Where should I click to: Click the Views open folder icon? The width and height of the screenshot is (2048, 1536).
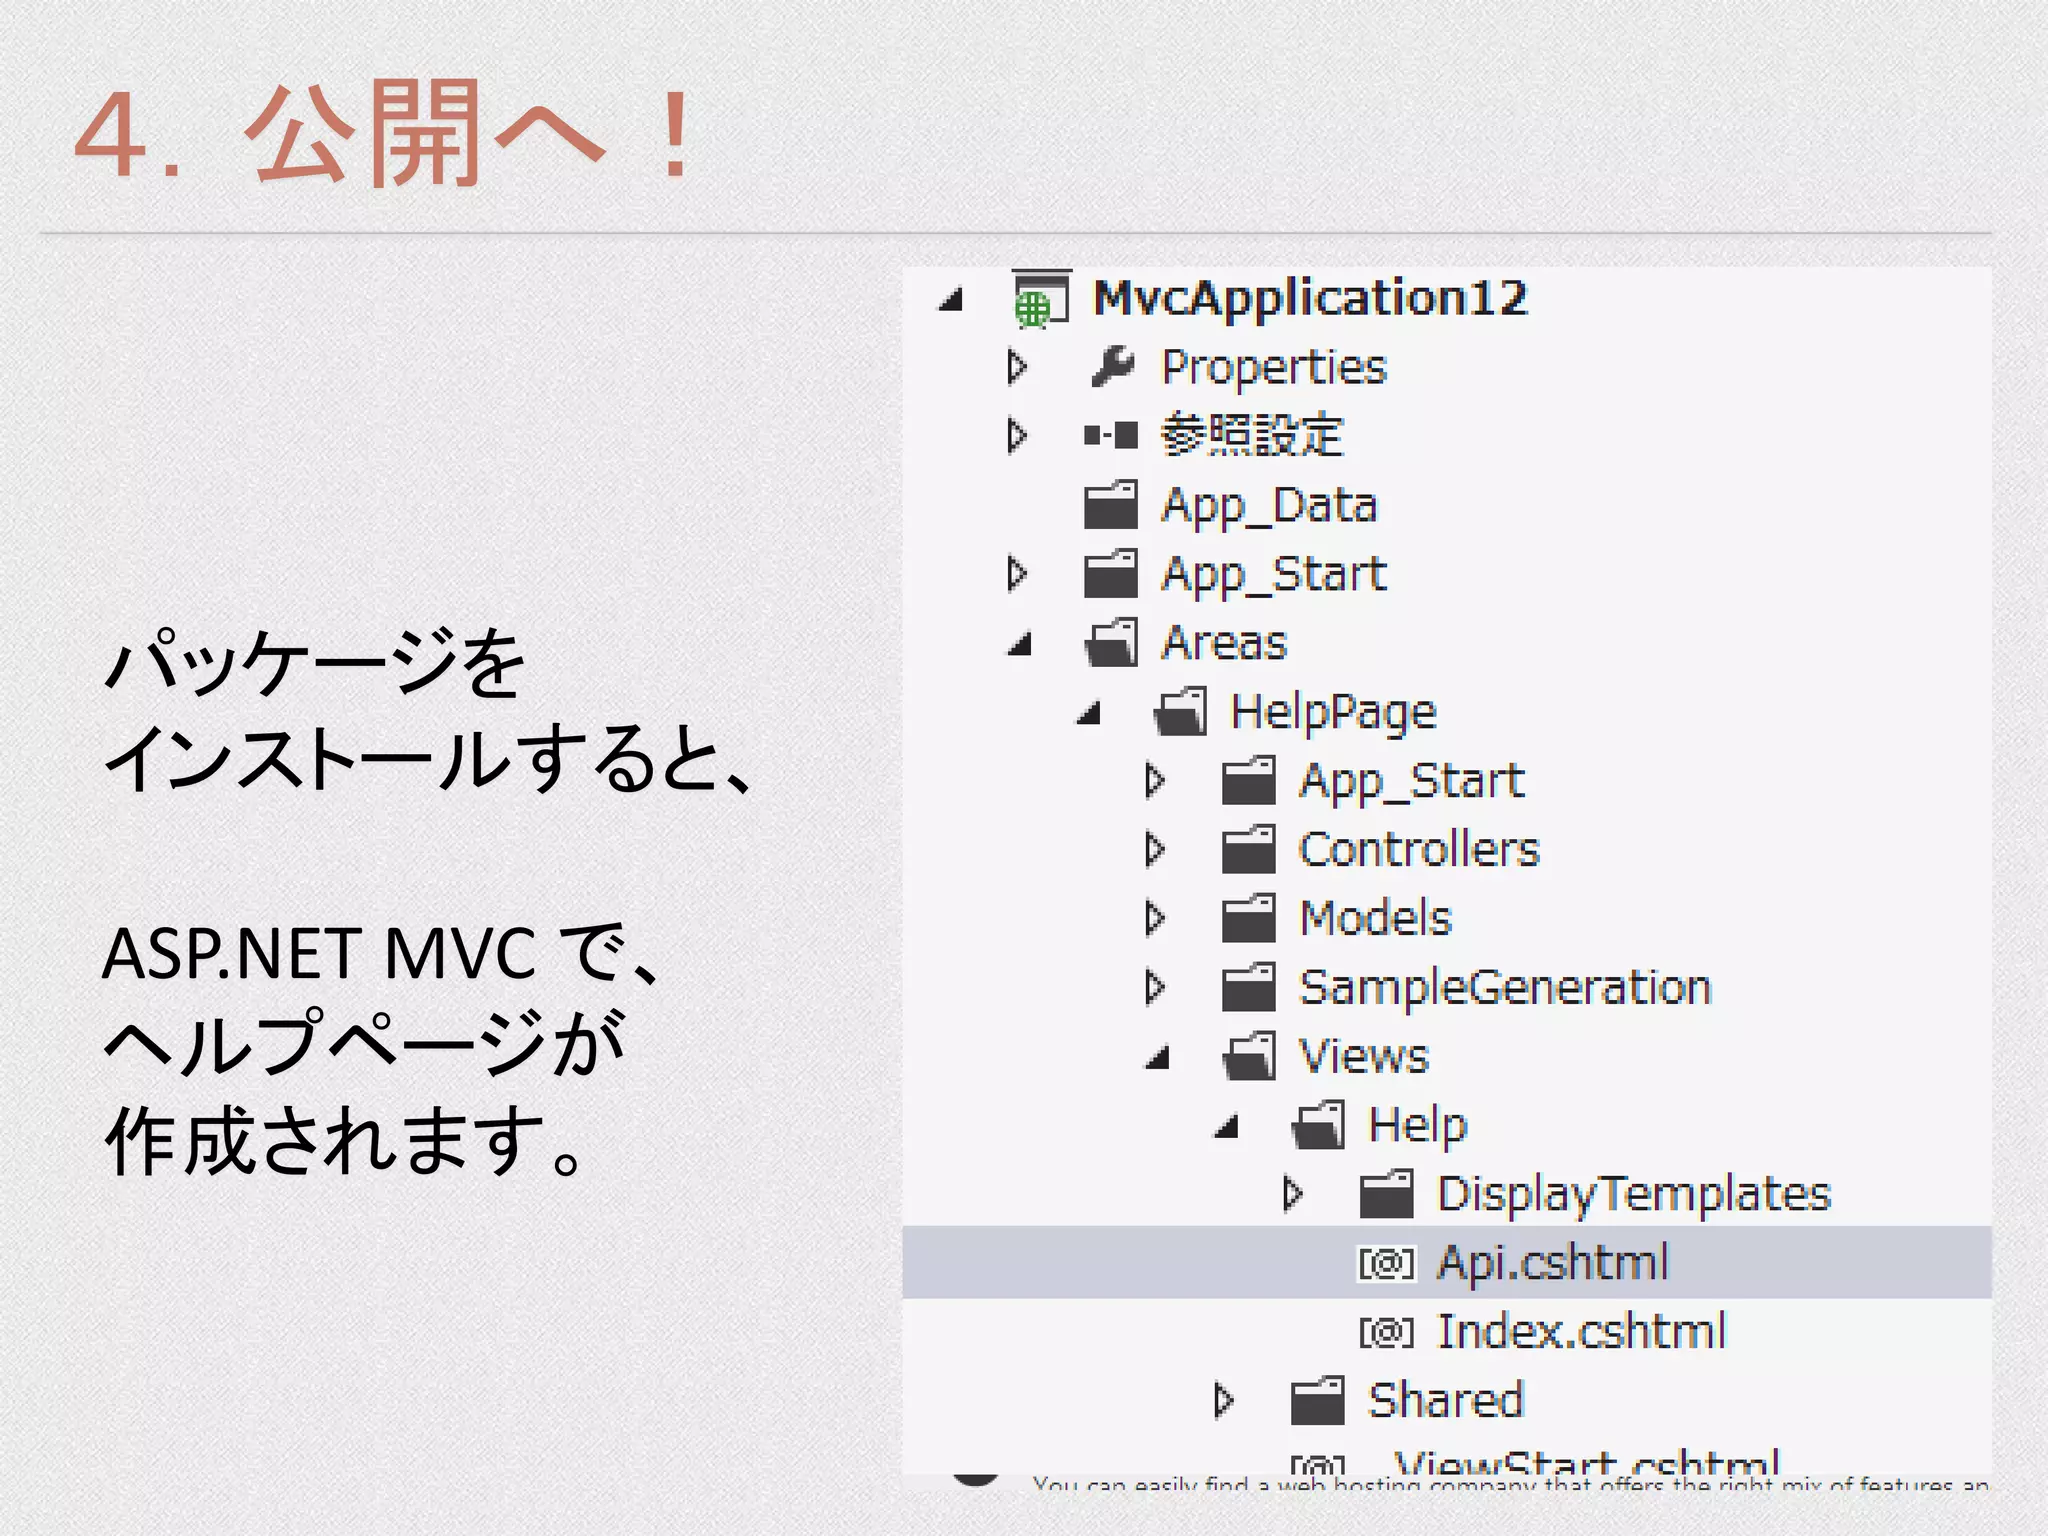click(x=1249, y=1057)
